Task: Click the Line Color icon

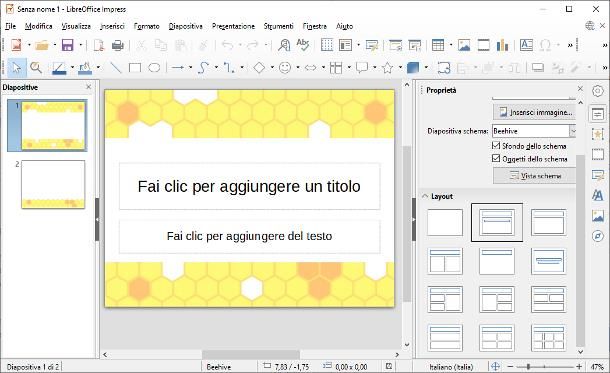Action: 59,68
